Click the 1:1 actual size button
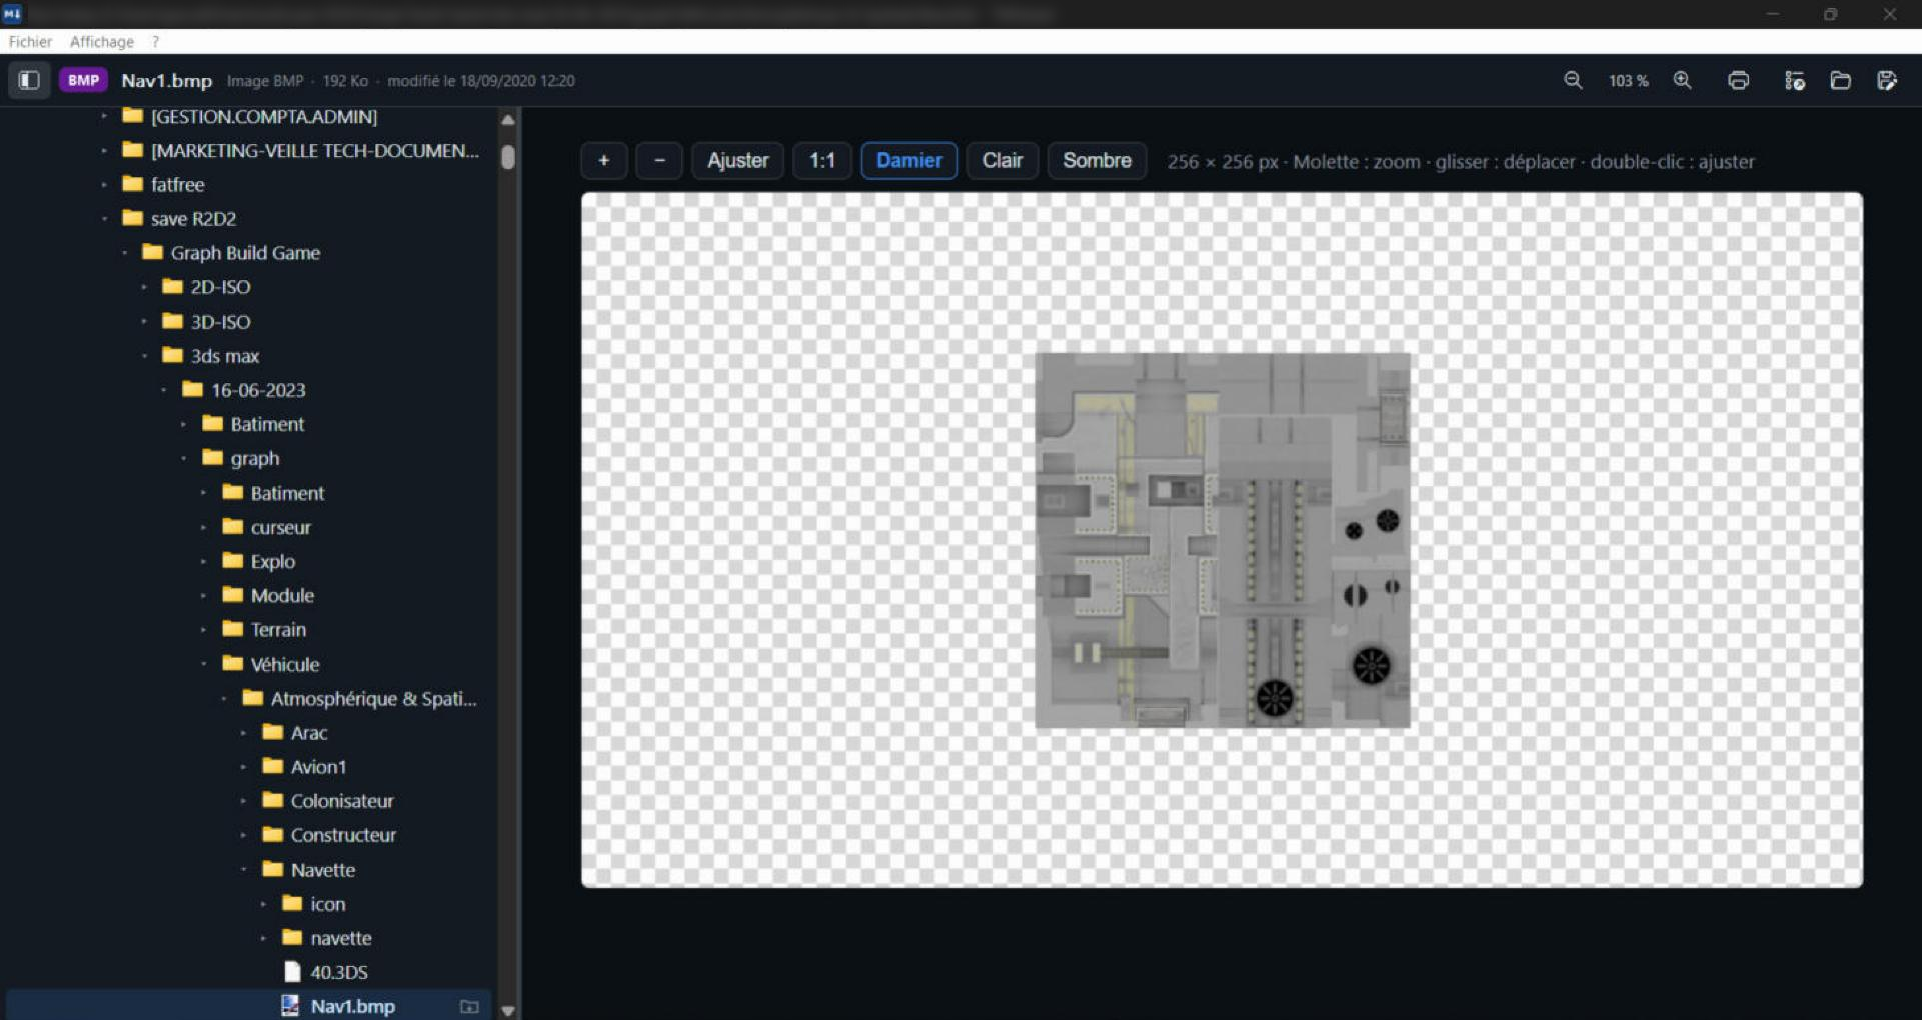The image size is (1922, 1020). (822, 160)
